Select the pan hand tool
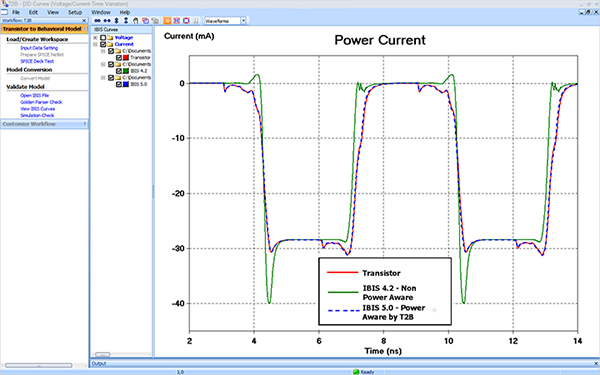 135,21
